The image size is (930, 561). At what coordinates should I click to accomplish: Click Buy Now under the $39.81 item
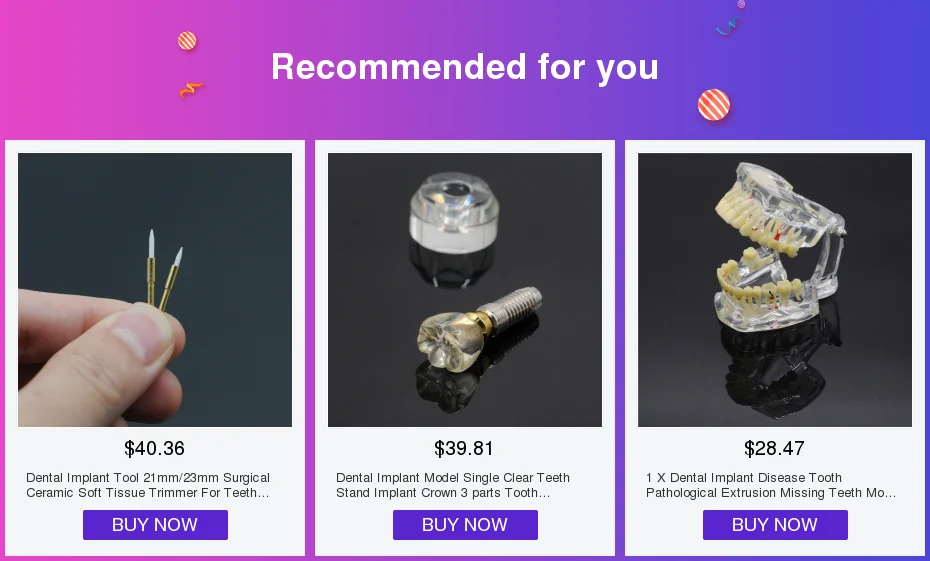(x=465, y=525)
